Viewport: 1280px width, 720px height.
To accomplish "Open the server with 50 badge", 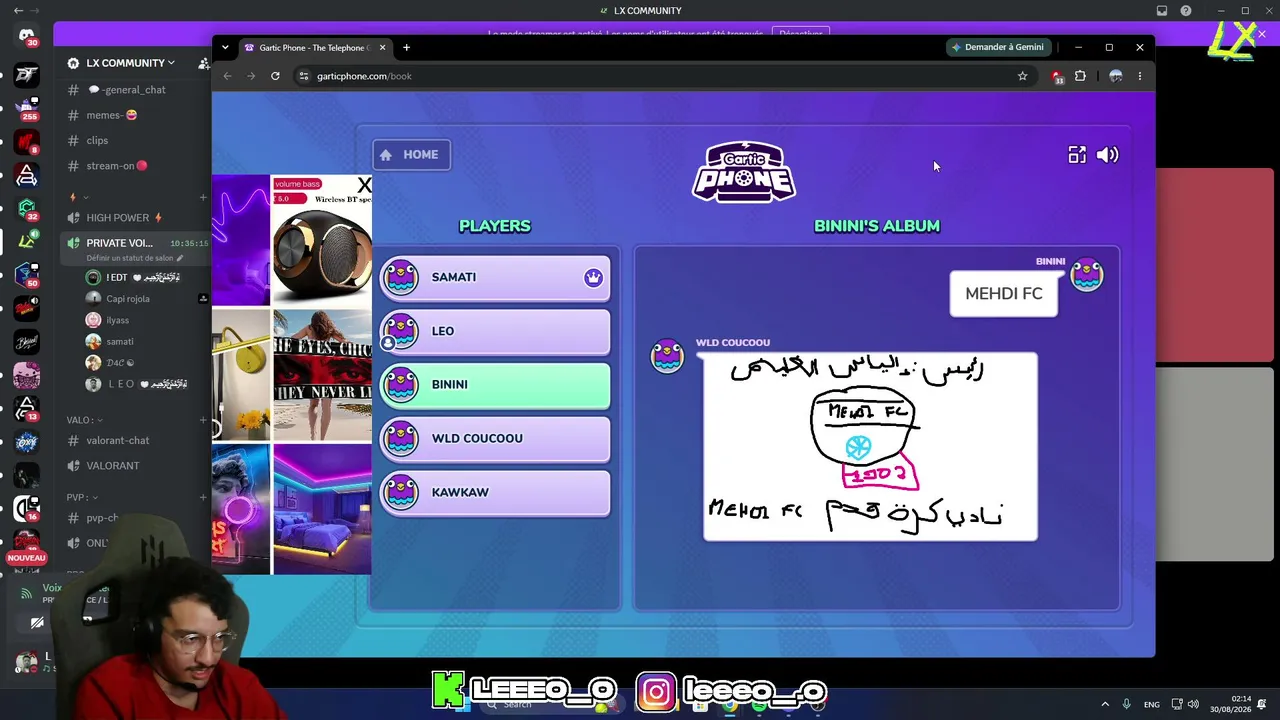I will pos(27,275).
